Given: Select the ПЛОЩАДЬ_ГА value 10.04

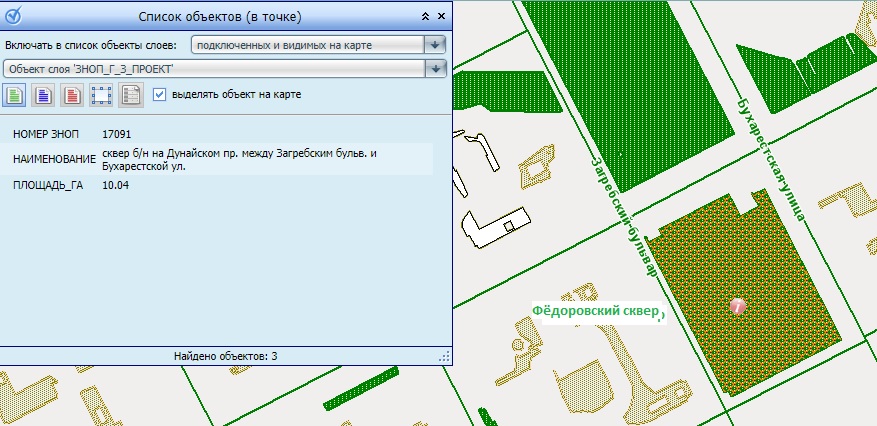Looking at the screenshot, I should click(116, 186).
